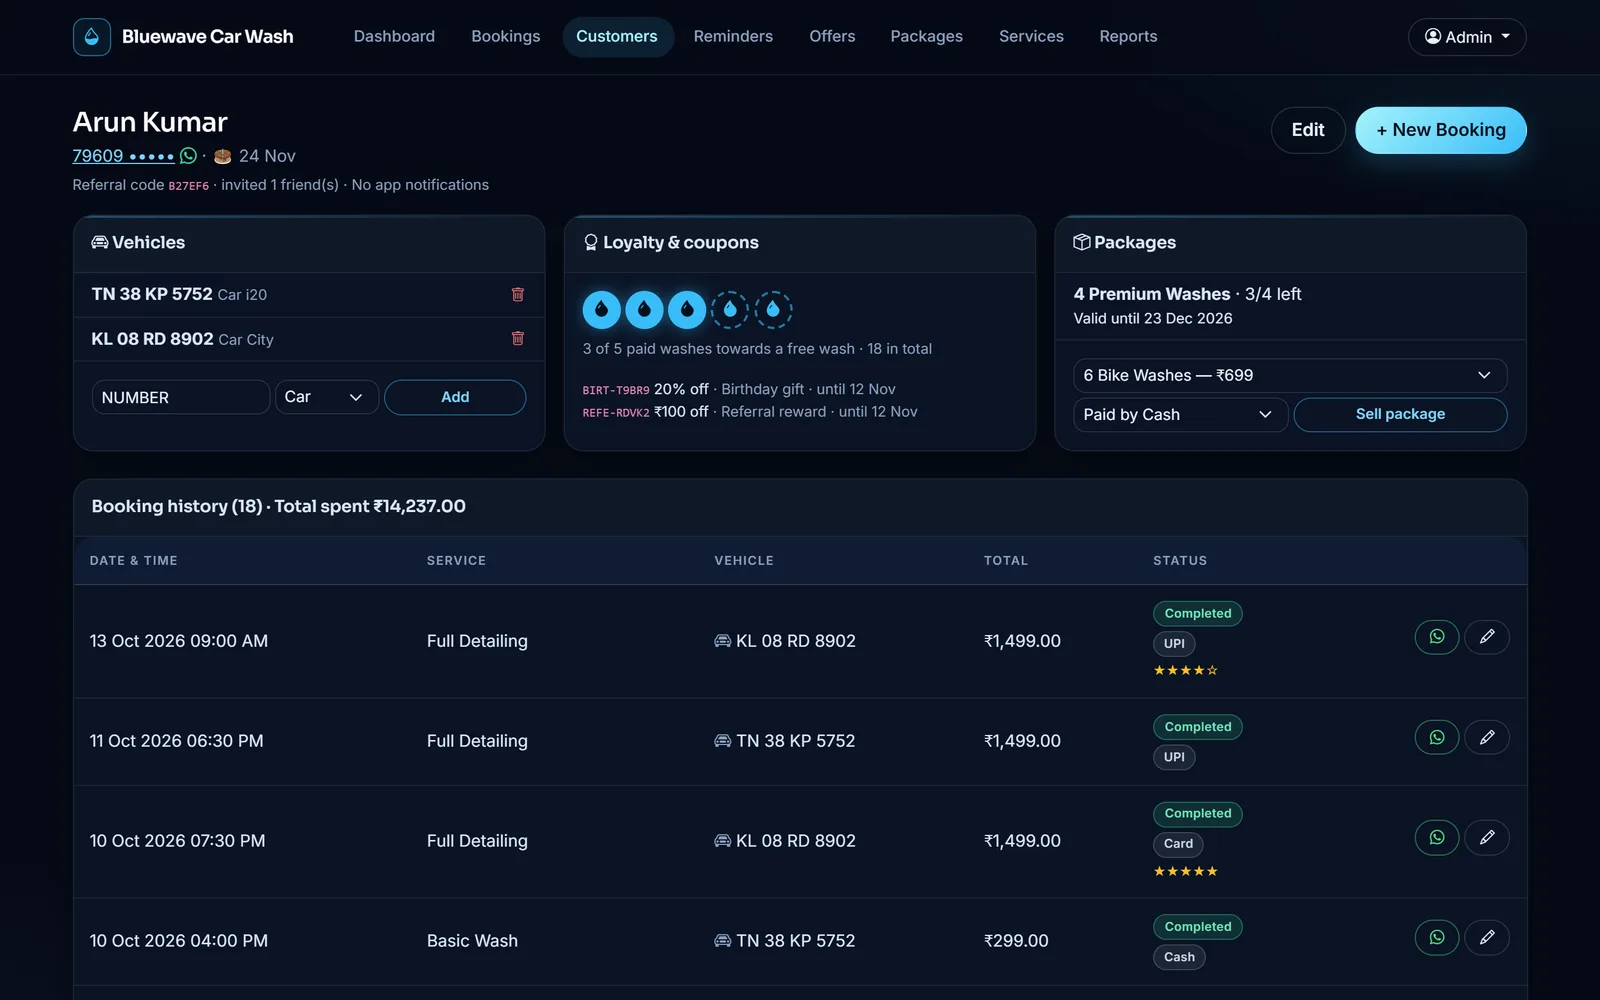This screenshot has height=1000, width=1600.
Task: Click the Bluewave water drop logo icon
Action: (x=92, y=37)
